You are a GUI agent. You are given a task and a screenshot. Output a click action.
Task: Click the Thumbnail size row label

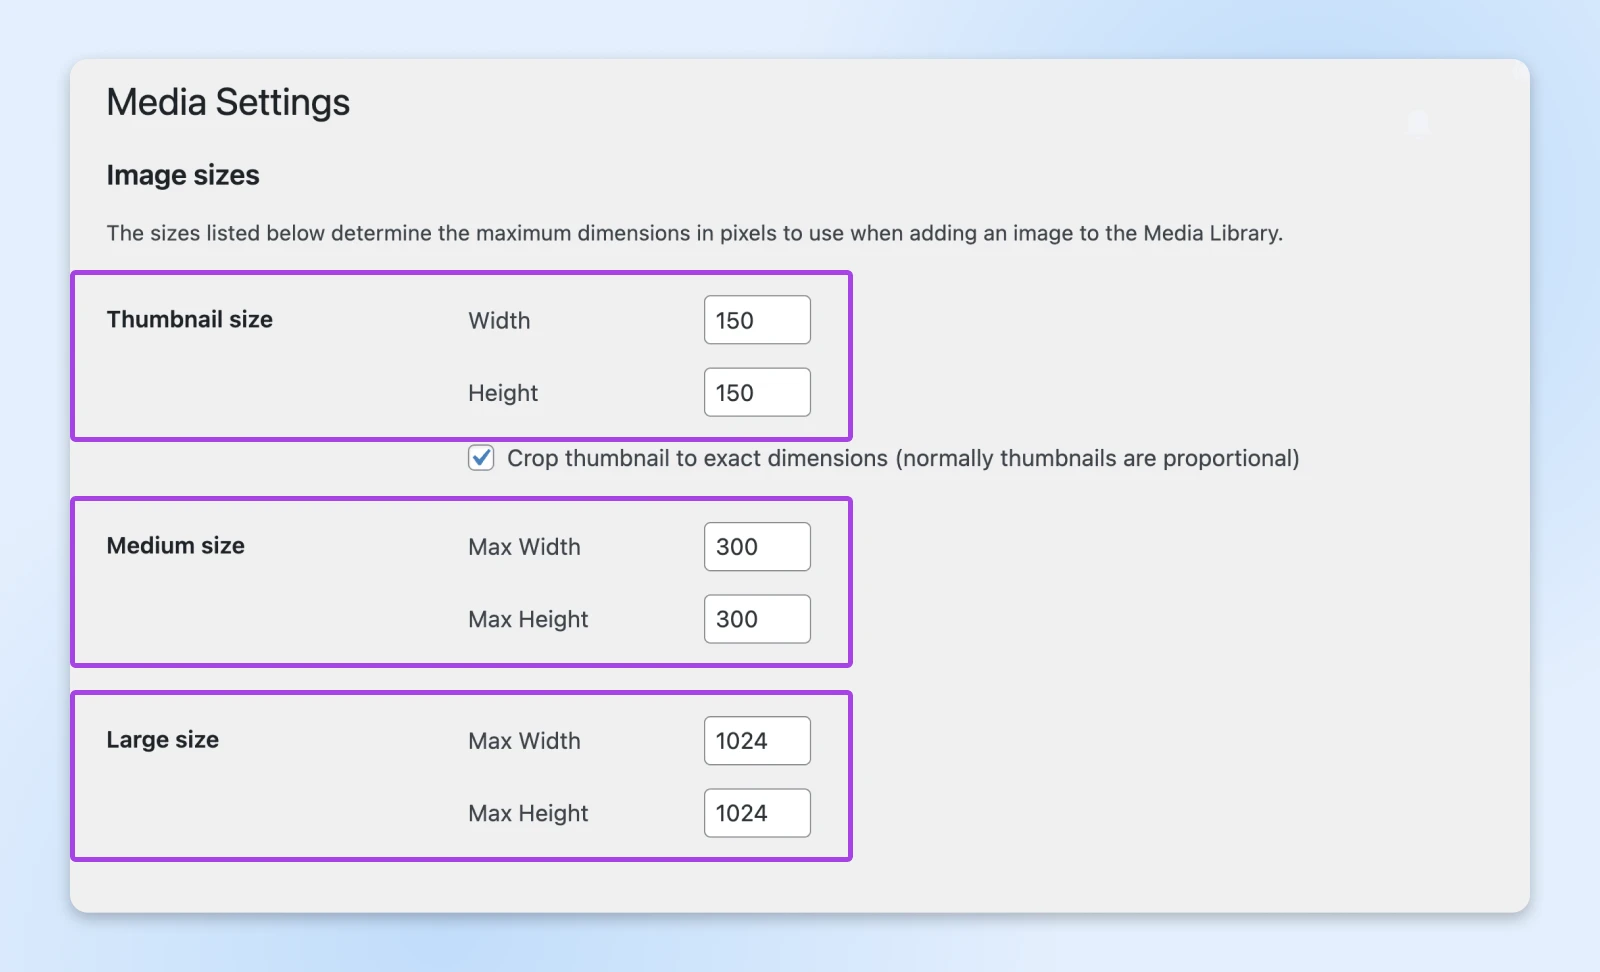(190, 319)
